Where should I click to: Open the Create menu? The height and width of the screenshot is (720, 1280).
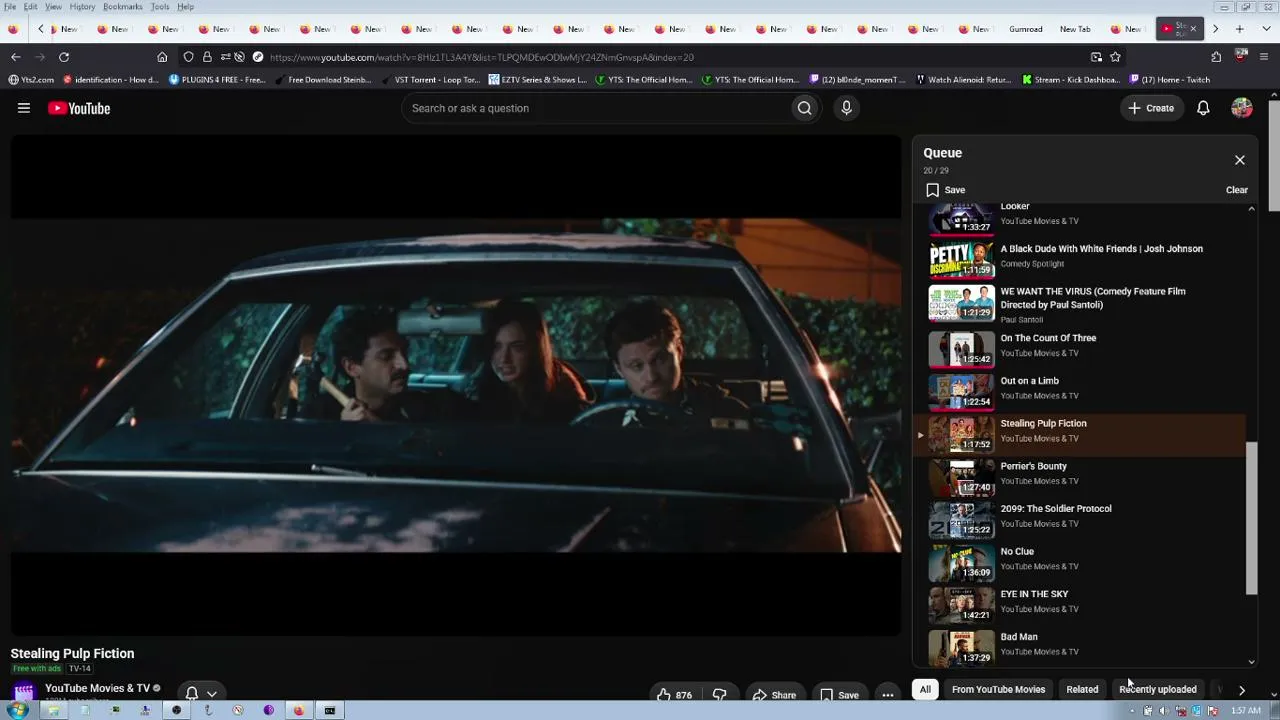[x=1151, y=108]
